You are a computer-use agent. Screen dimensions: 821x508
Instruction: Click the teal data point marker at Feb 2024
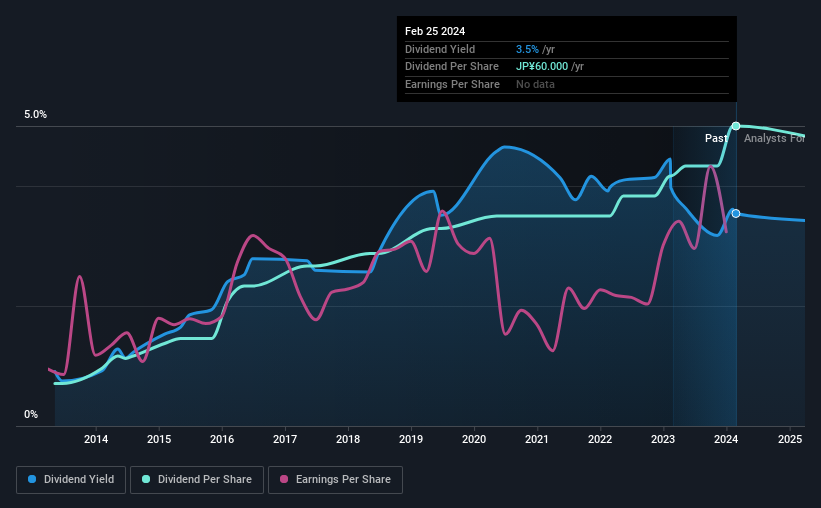(x=736, y=126)
